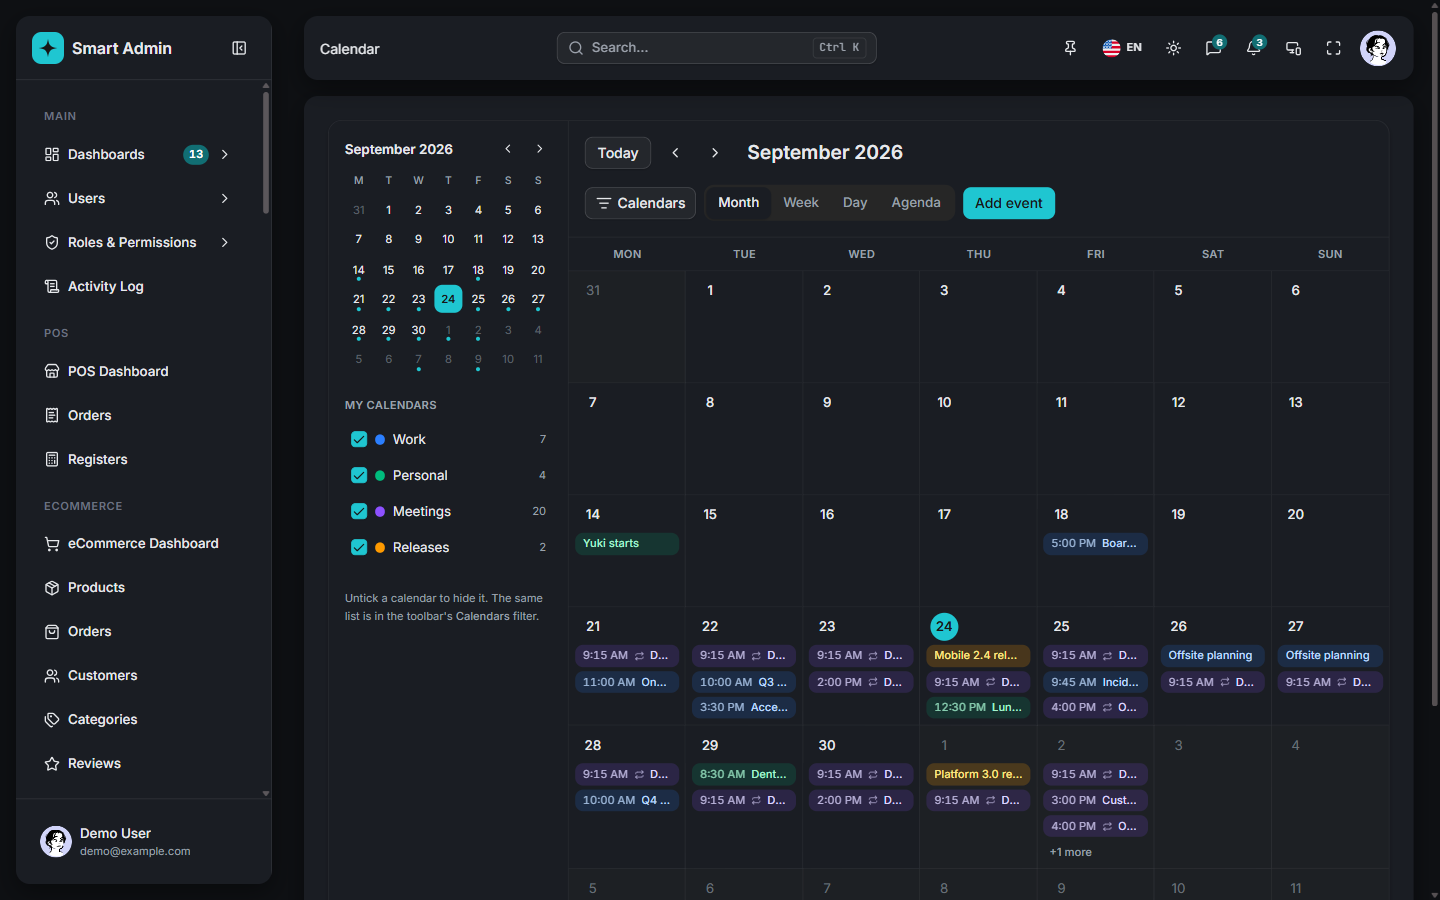This screenshot has height=900, width=1440.
Task: Switch to Week view tab
Action: click(x=801, y=202)
